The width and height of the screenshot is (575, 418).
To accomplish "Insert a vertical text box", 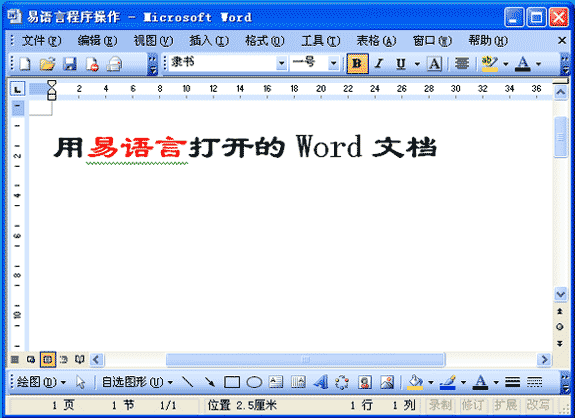I will pos(298,382).
